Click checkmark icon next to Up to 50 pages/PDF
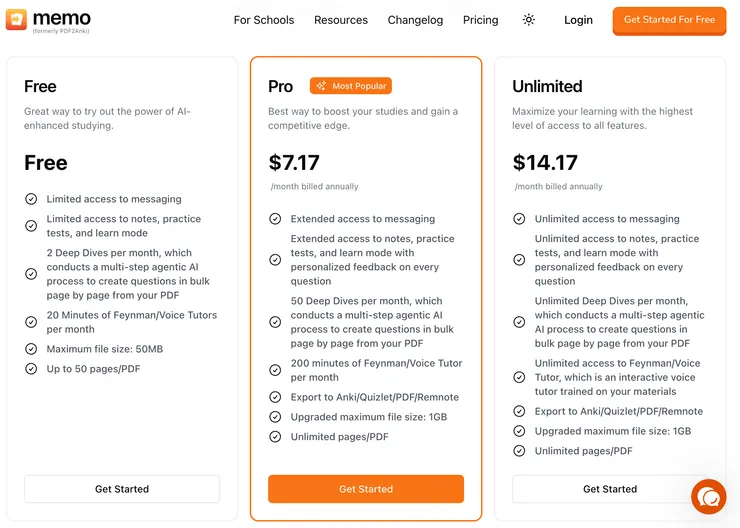This screenshot has width=740, height=528. pyautogui.click(x=31, y=369)
